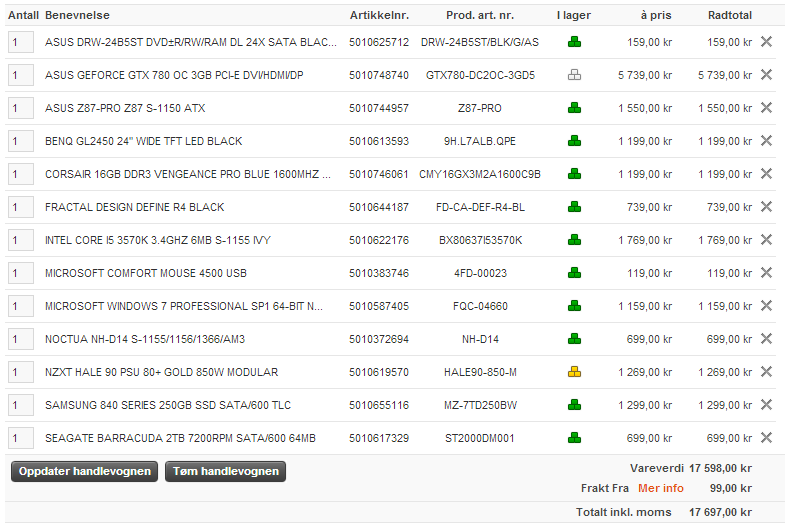
Task: Click stock icon for BENQ GL2450
Action: click(x=574, y=141)
